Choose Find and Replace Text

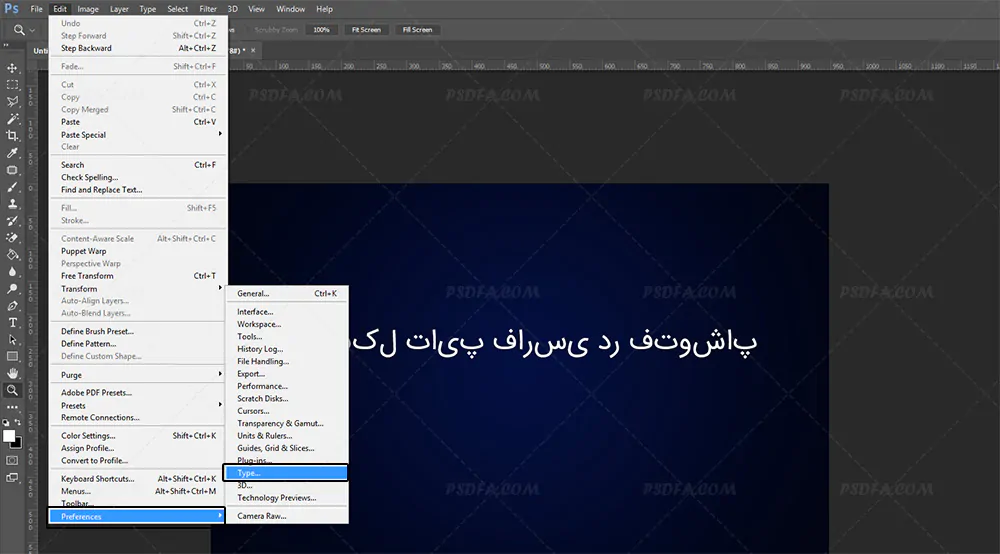point(138,189)
